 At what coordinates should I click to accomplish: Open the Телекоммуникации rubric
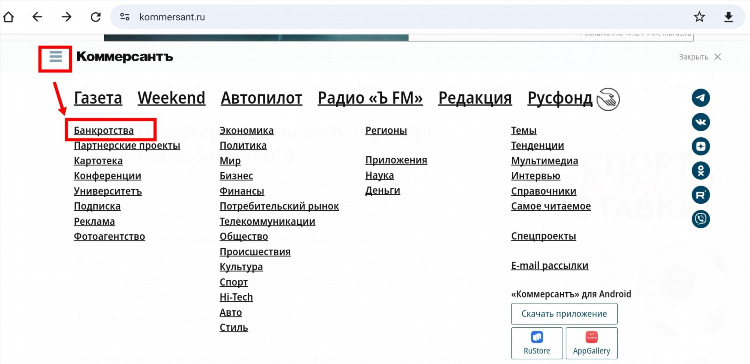pos(267,221)
